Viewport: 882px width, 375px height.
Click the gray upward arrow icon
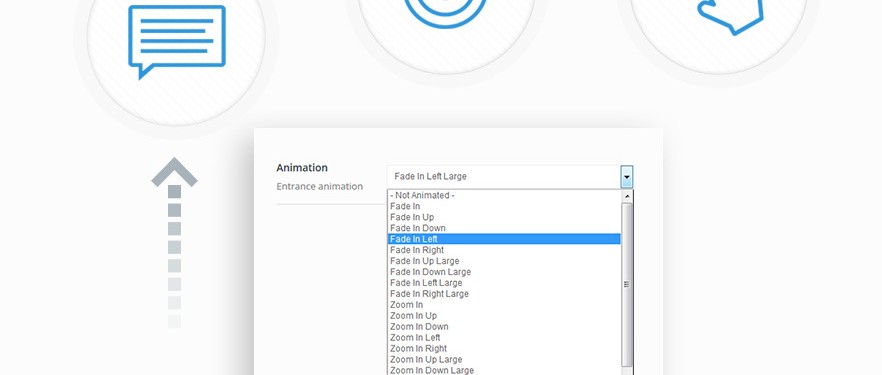pos(174,242)
